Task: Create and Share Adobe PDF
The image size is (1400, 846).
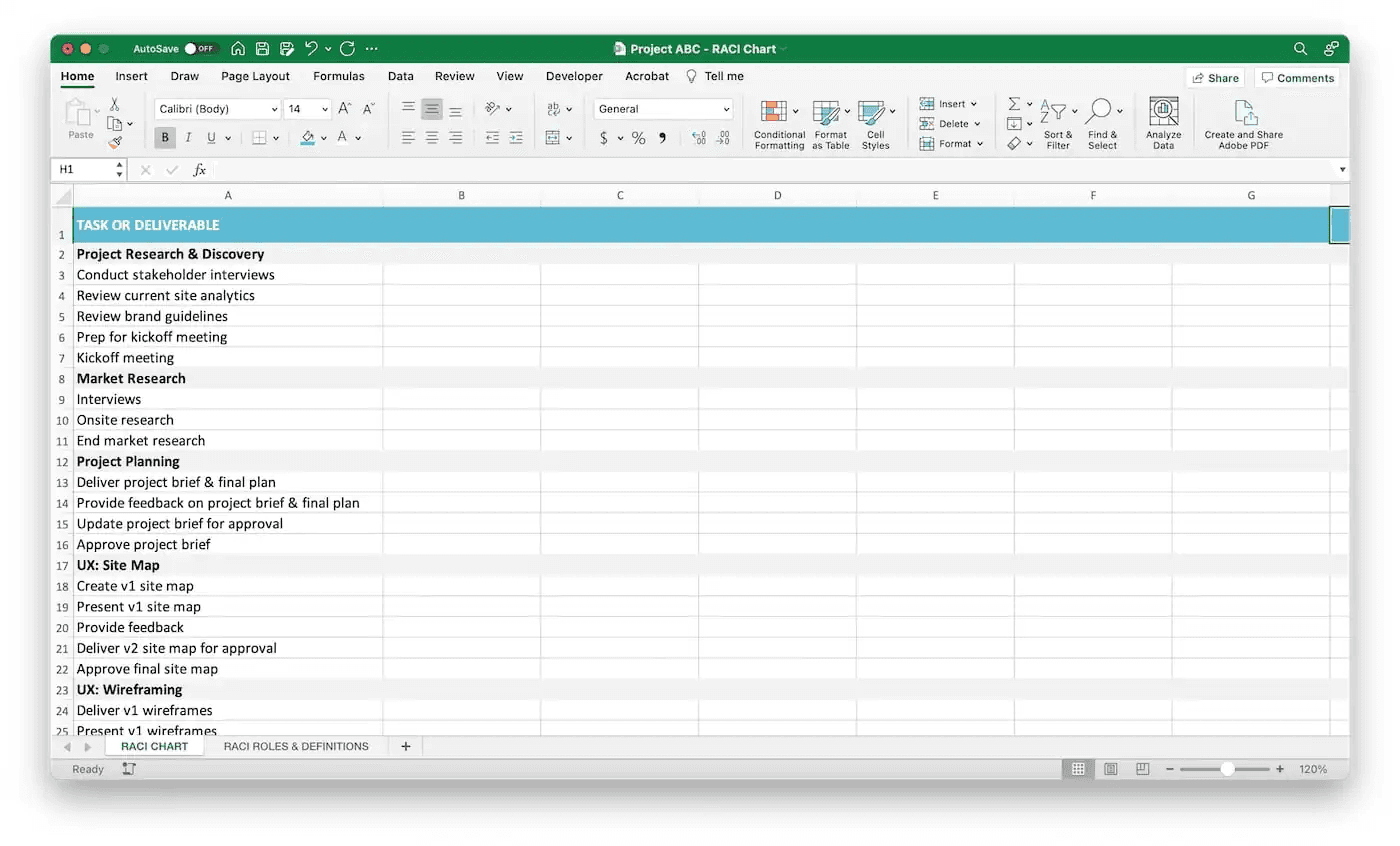Action: [1243, 122]
